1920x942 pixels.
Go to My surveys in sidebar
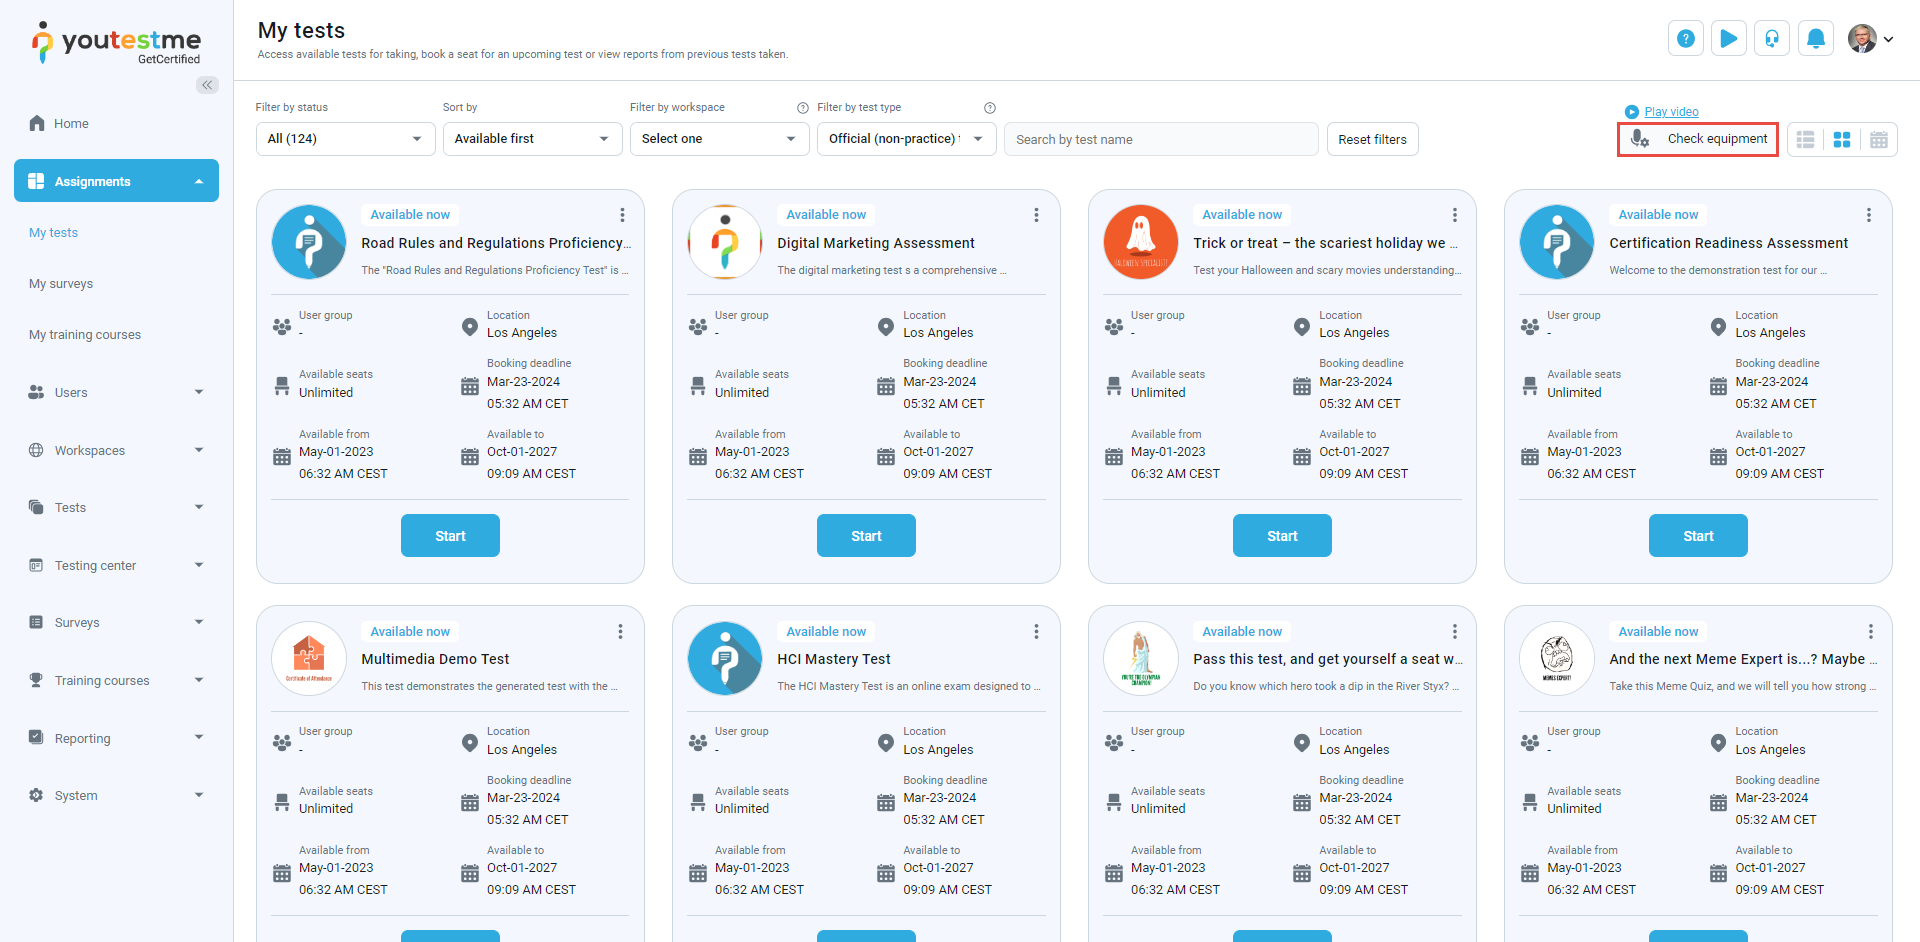[61, 284]
